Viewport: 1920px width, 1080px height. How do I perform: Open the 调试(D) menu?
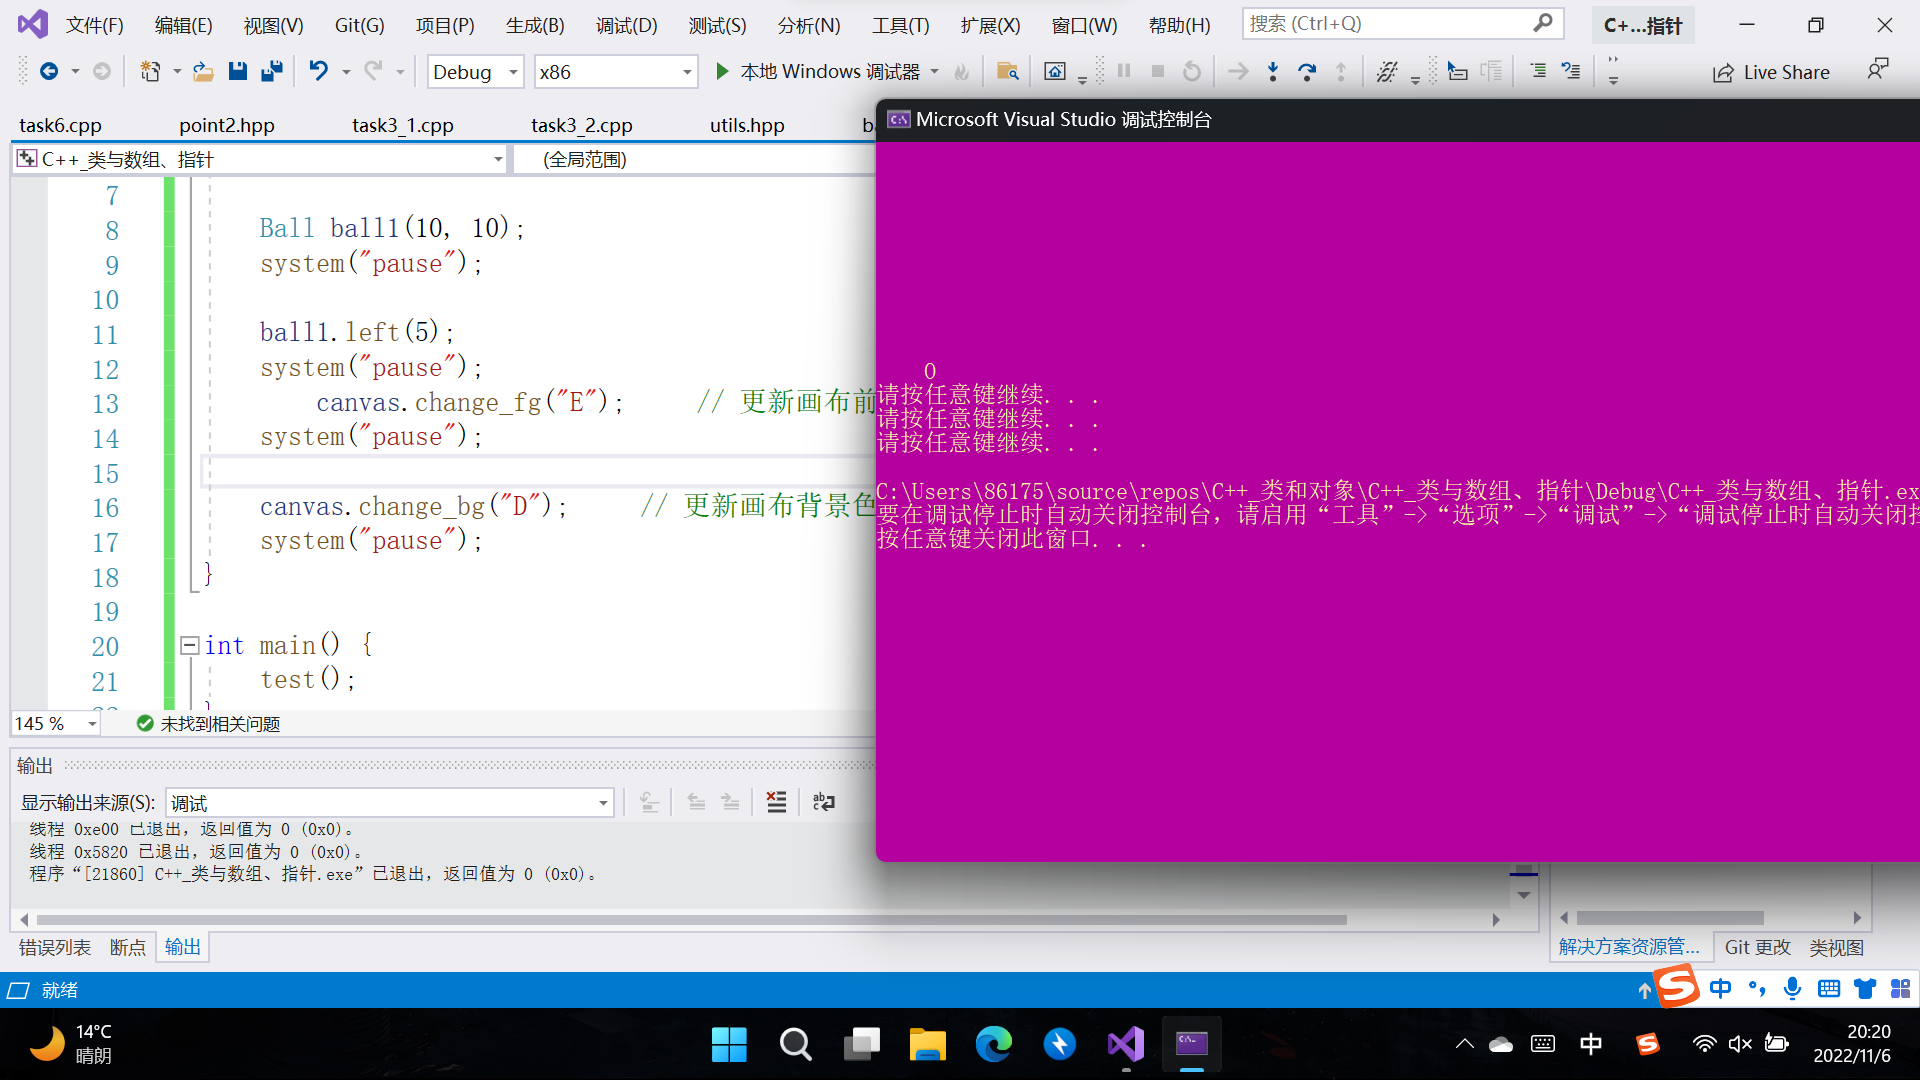tap(626, 25)
